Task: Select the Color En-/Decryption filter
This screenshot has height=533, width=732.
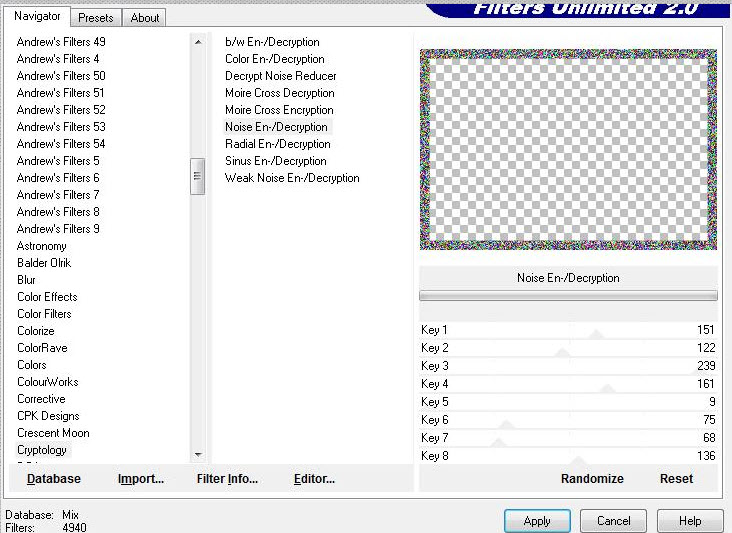Action: point(274,59)
